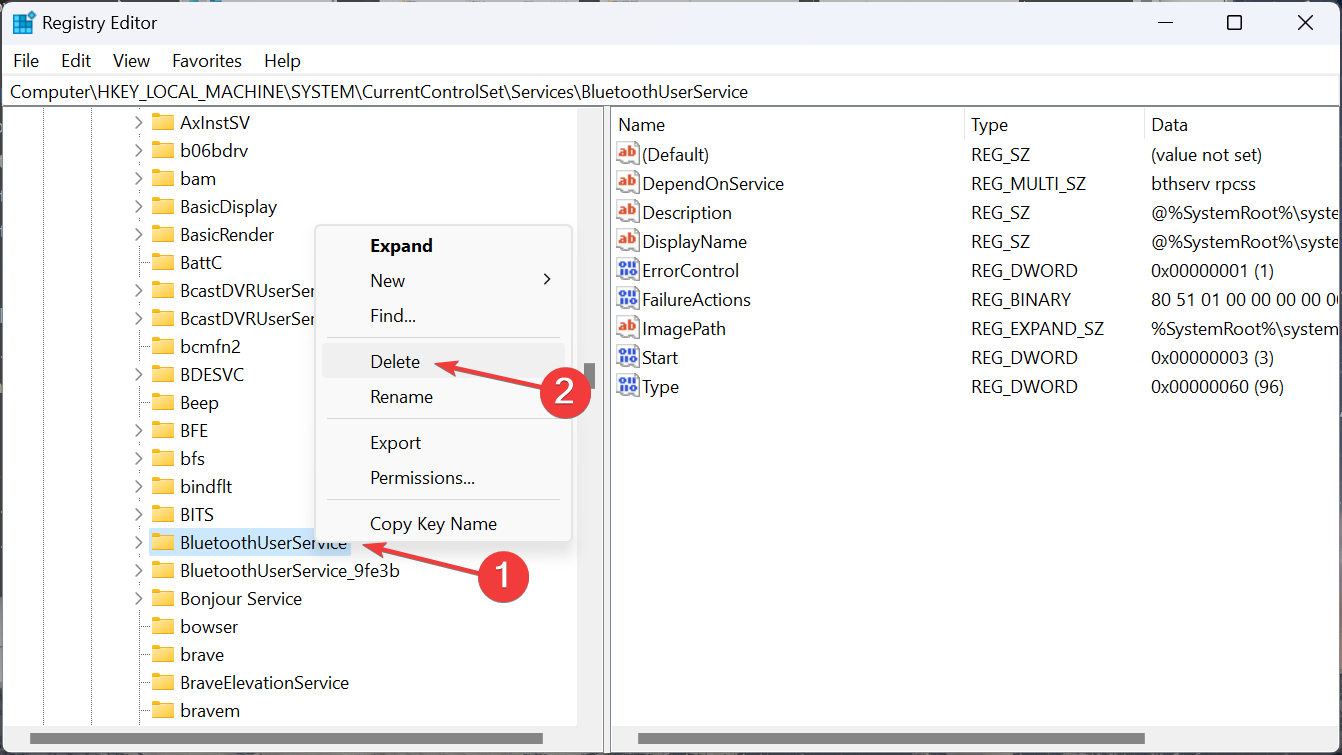
Task: Choose Copy Key Name in context menu
Action: [443, 524]
